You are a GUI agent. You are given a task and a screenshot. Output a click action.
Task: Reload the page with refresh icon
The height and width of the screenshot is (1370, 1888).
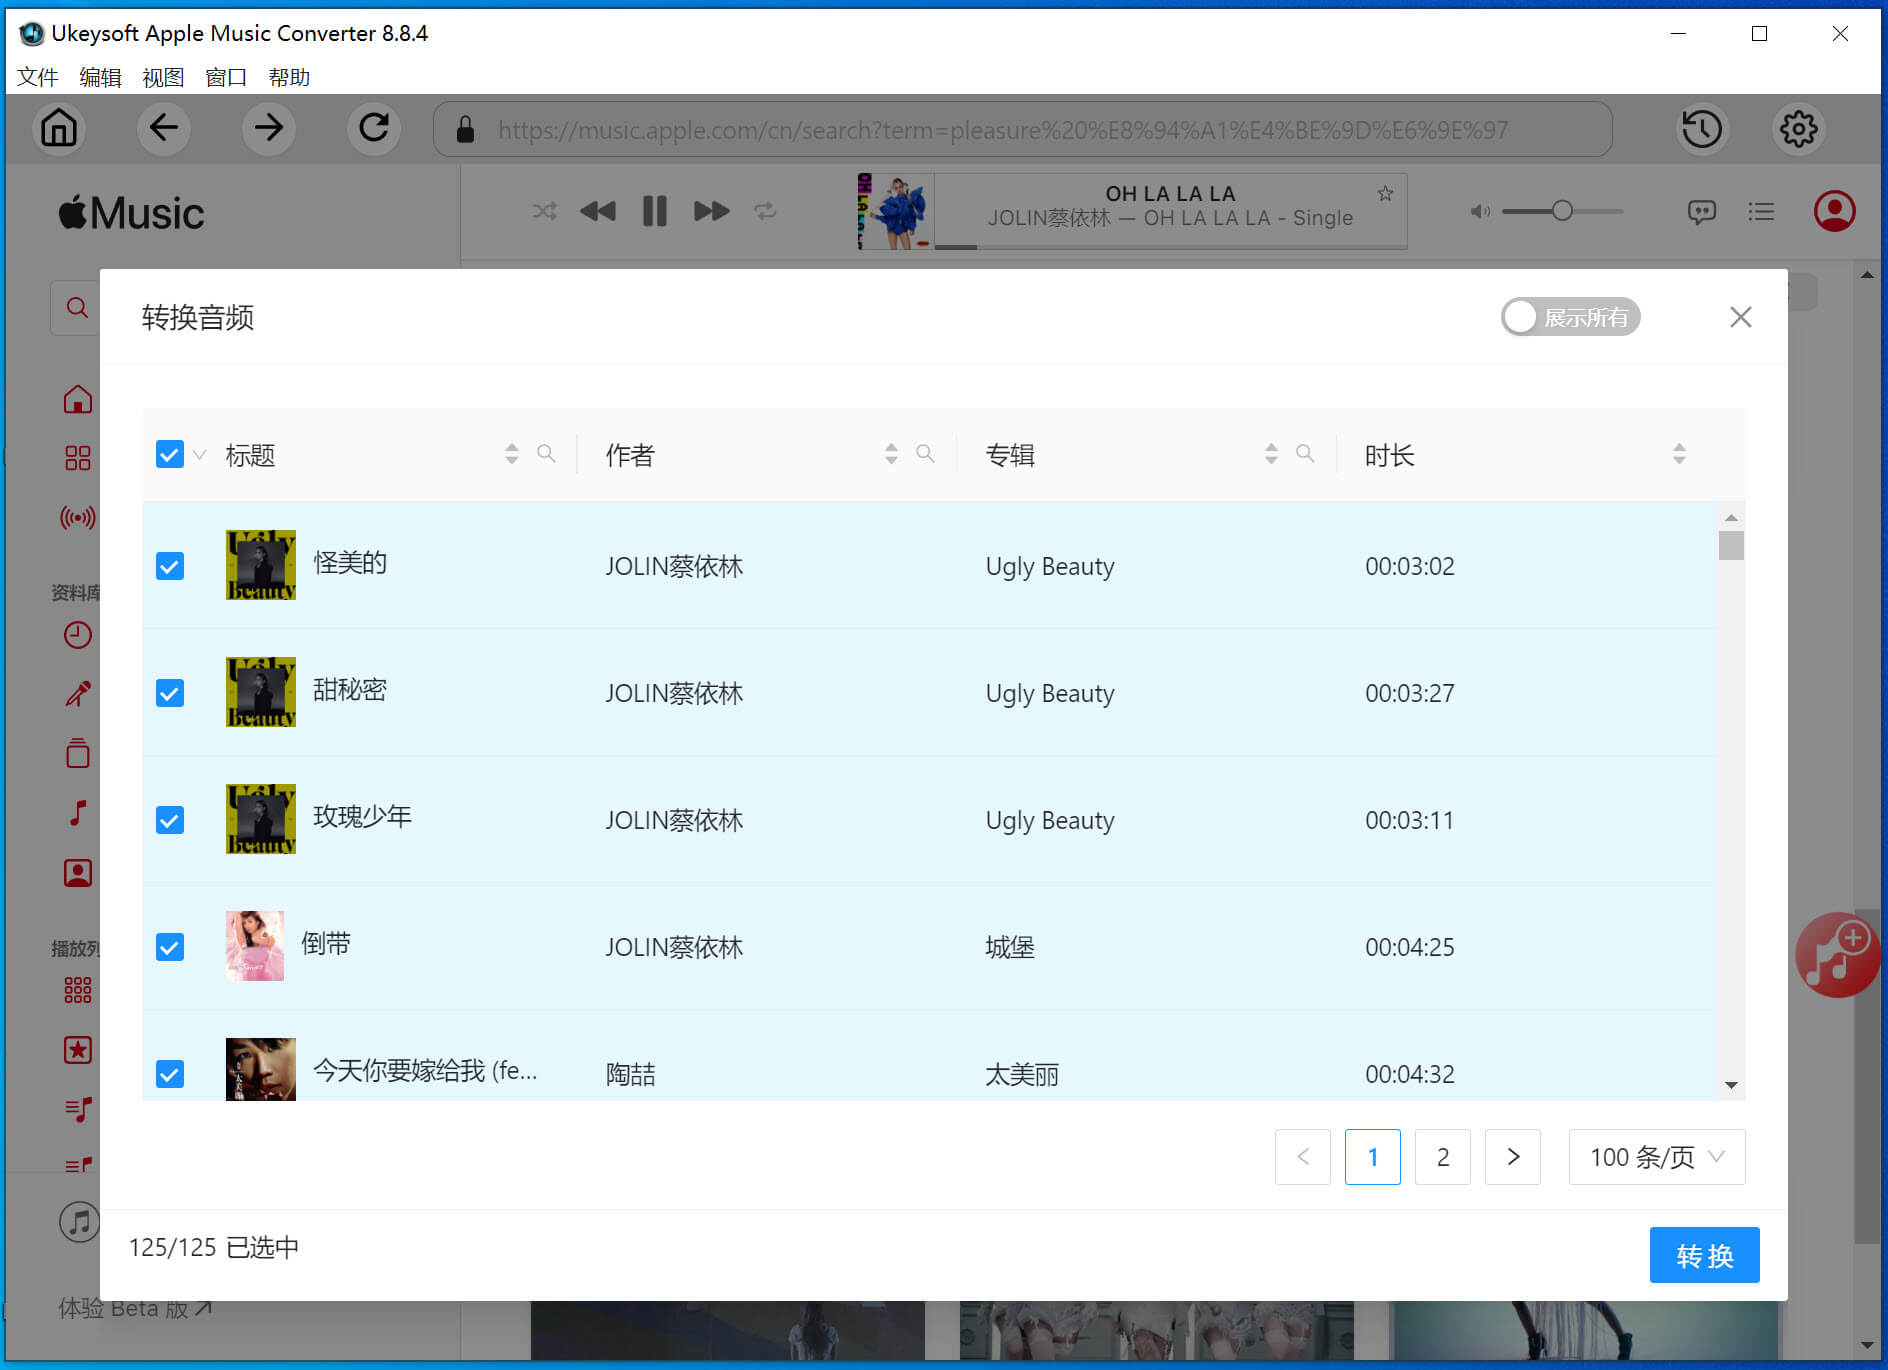pos(374,129)
